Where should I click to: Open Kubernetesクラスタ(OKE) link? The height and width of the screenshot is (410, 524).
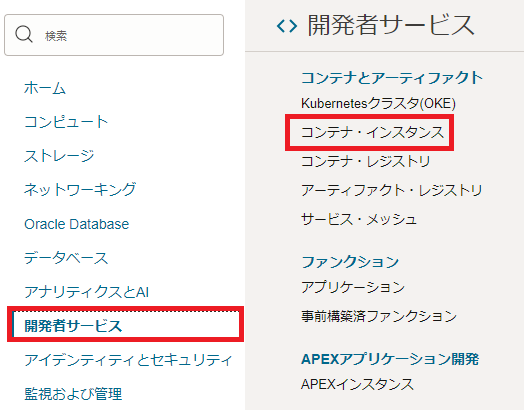pos(378,103)
